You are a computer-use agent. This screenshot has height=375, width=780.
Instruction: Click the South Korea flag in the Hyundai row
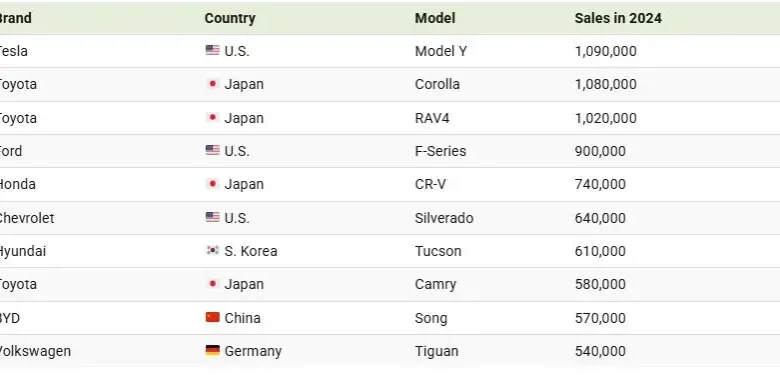coord(212,250)
